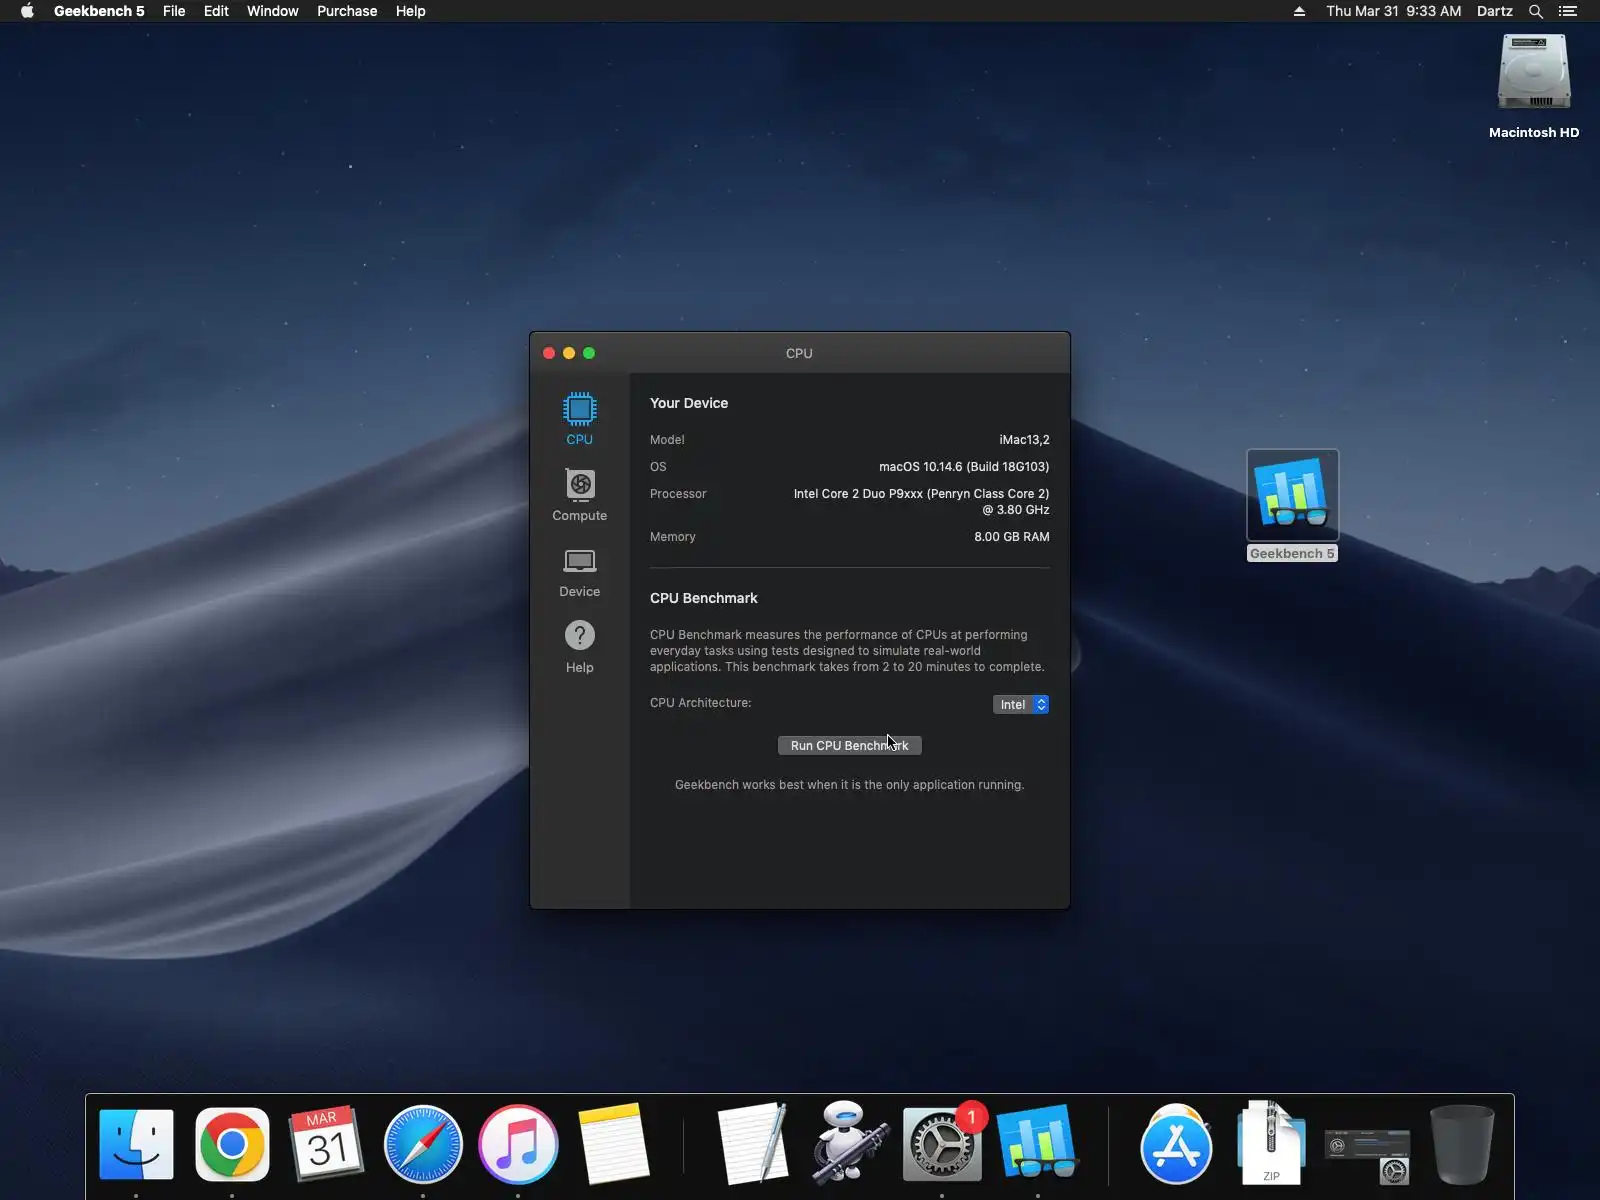Click the memory value "8.00 GB RAM"
1600x1200 pixels.
(x=1012, y=537)
